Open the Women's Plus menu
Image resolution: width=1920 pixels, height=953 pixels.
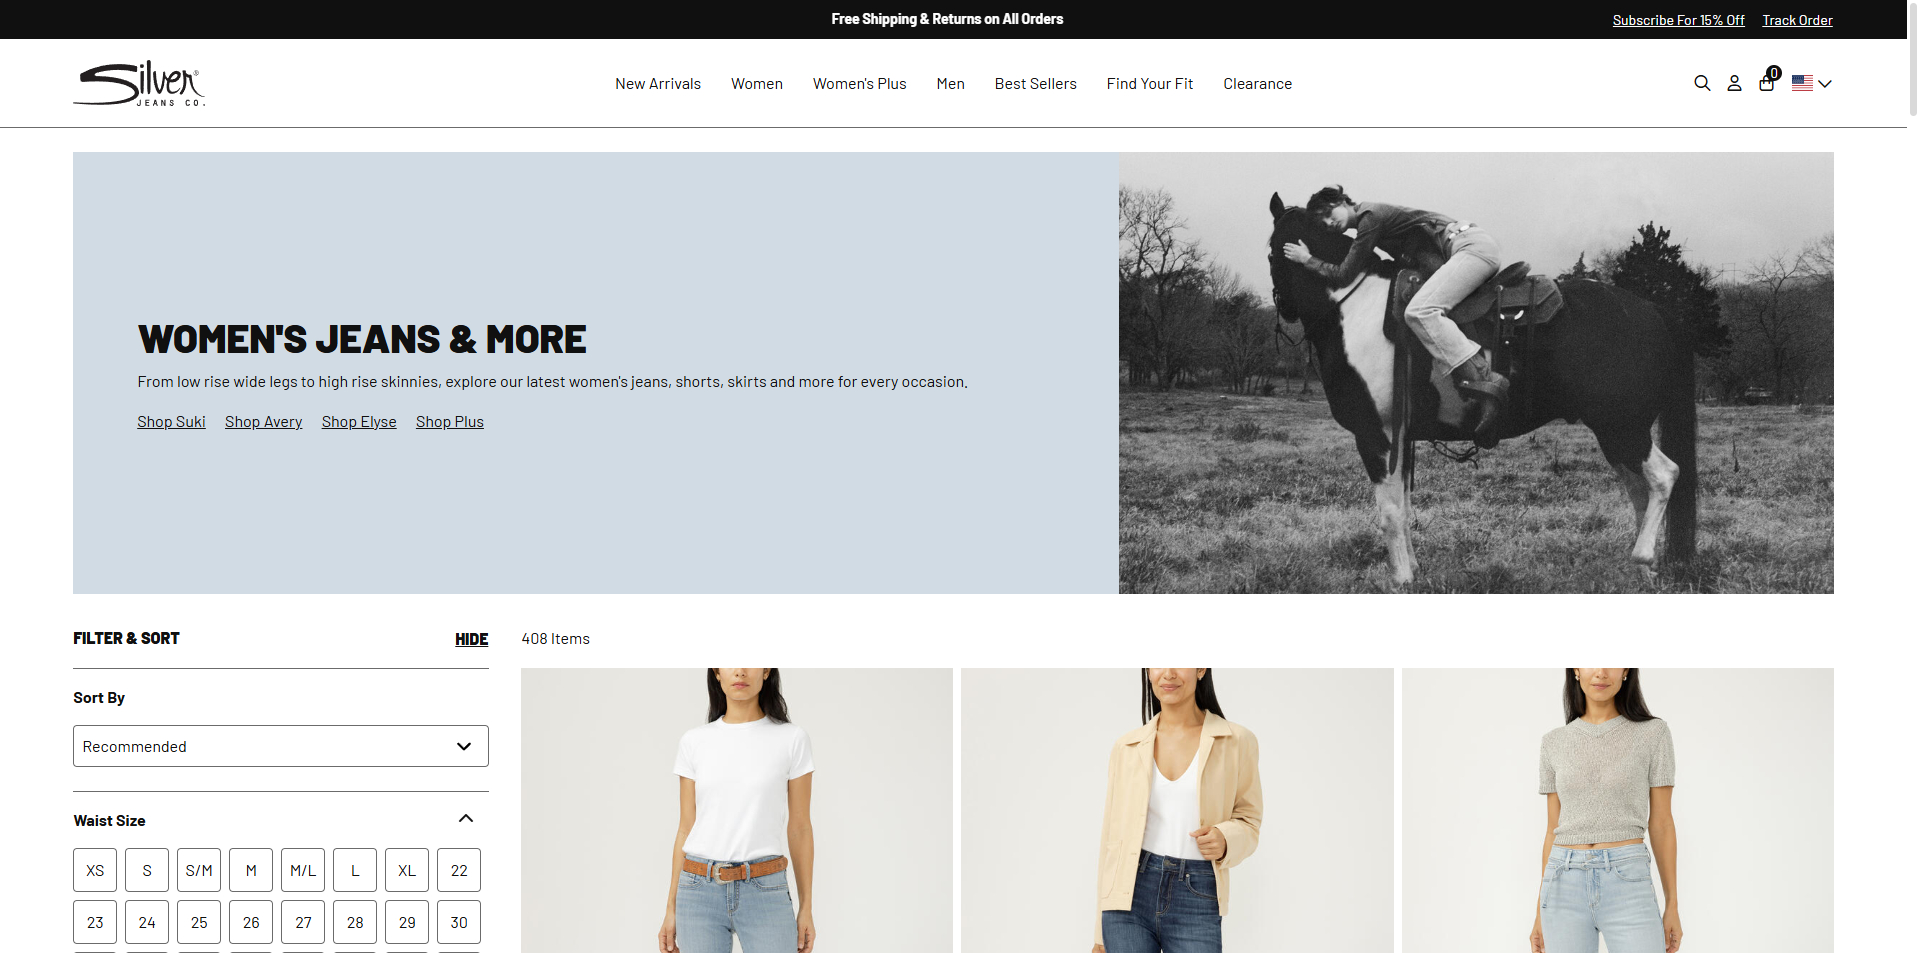tap(859, 83)
